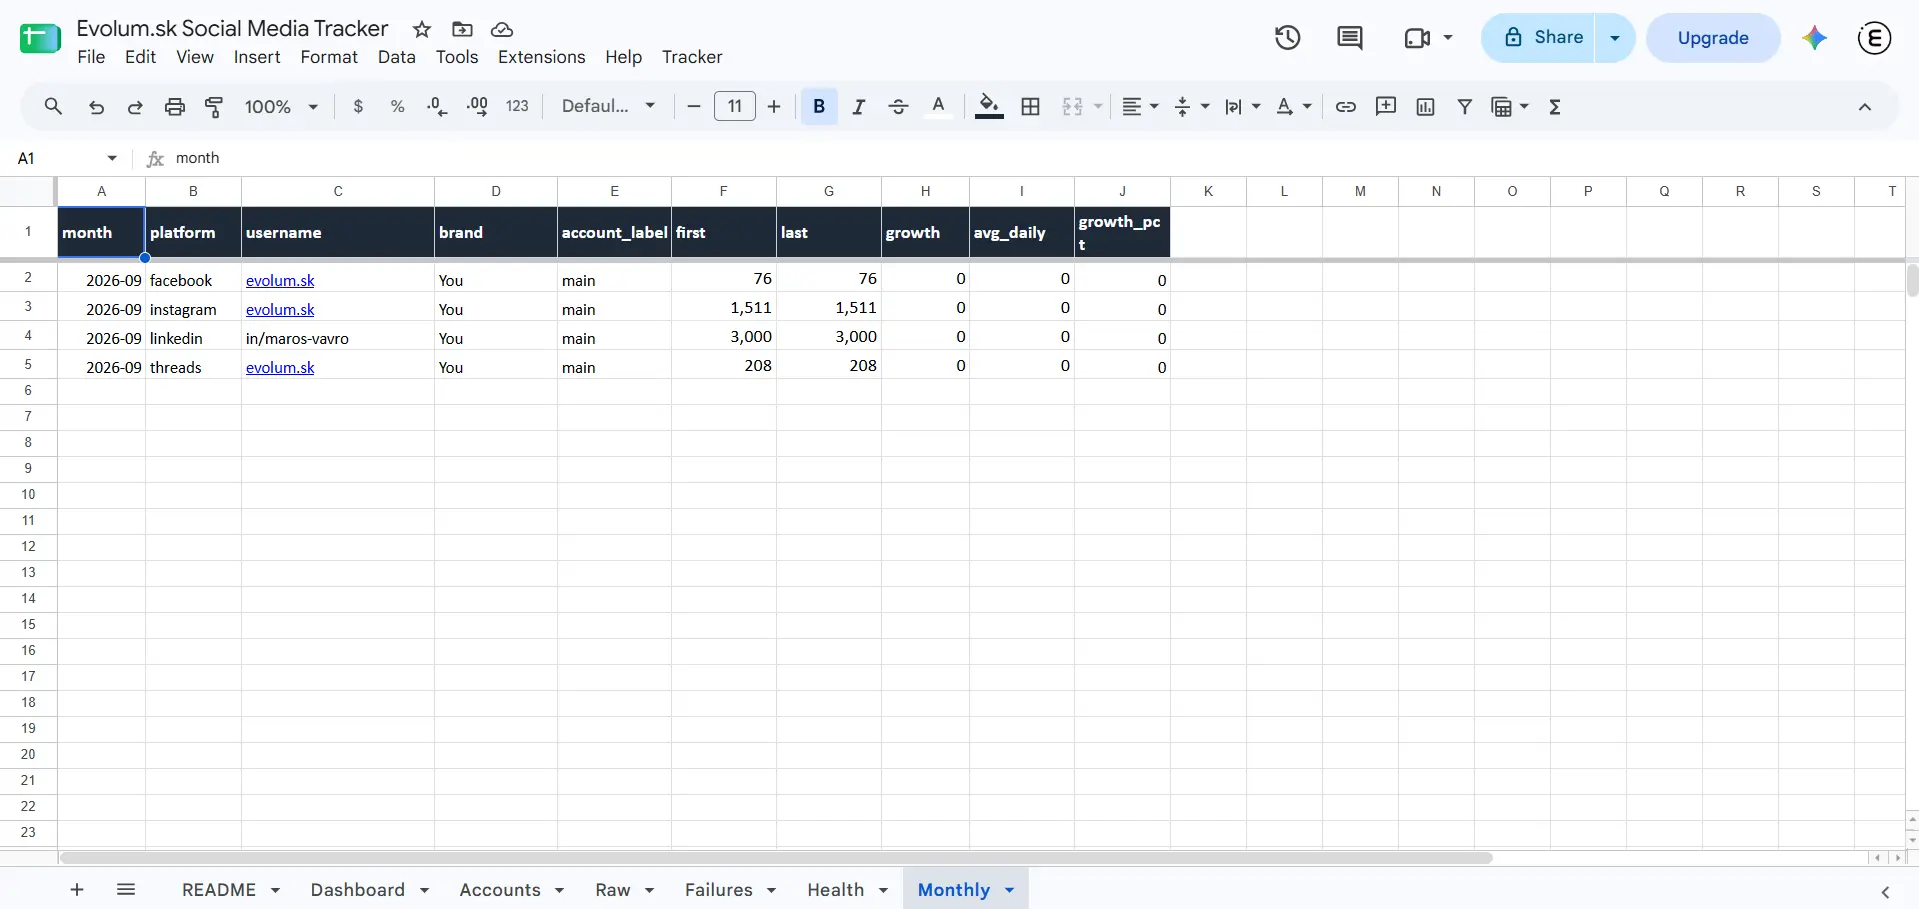Image resolution: width=1919 pixels, height=909 pixels.
Task: Open vertical align dropdown
Action: coord(1191,107)
